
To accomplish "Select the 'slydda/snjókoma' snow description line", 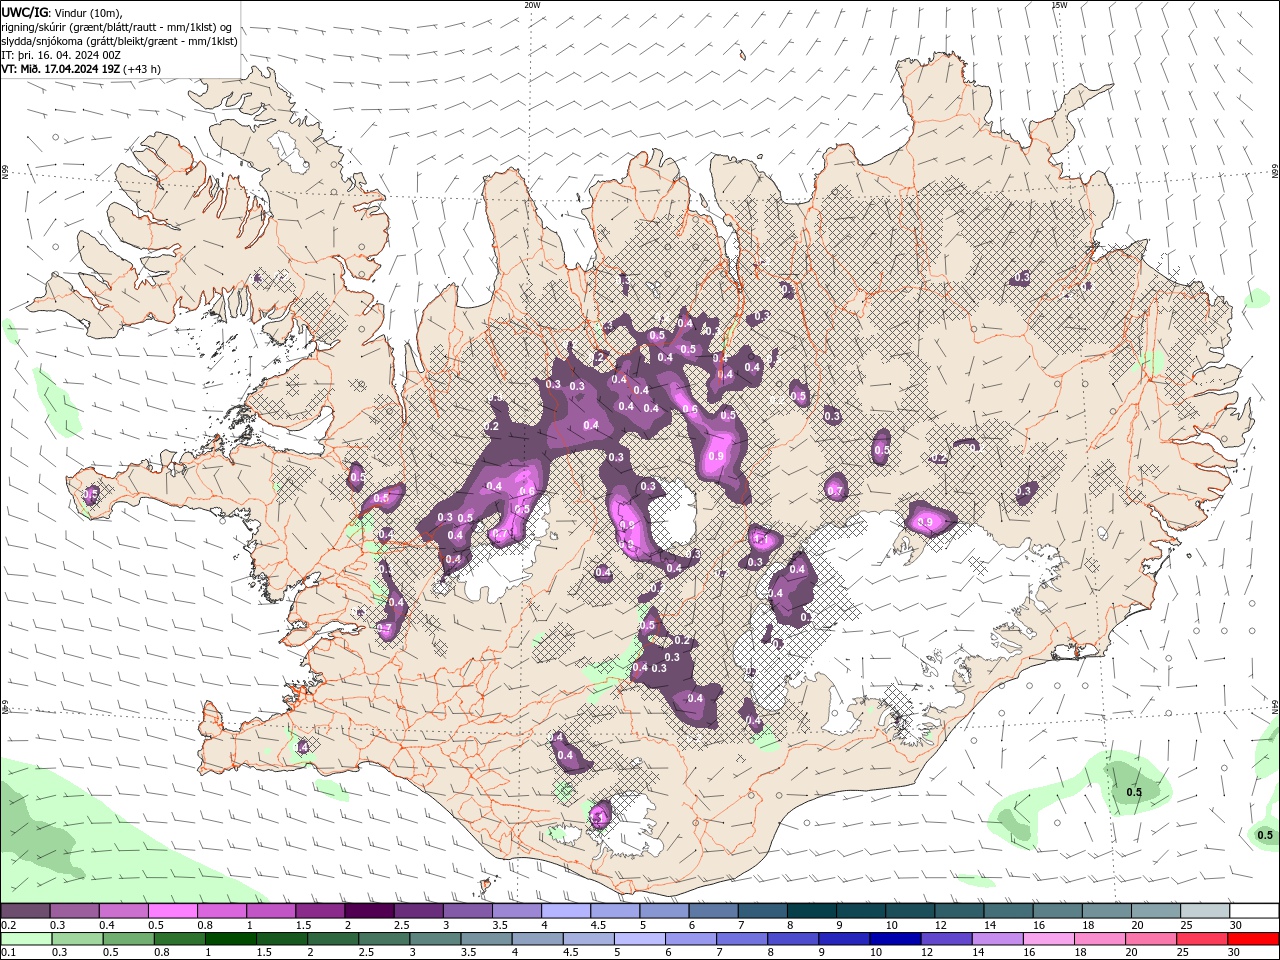I will 119,41.
